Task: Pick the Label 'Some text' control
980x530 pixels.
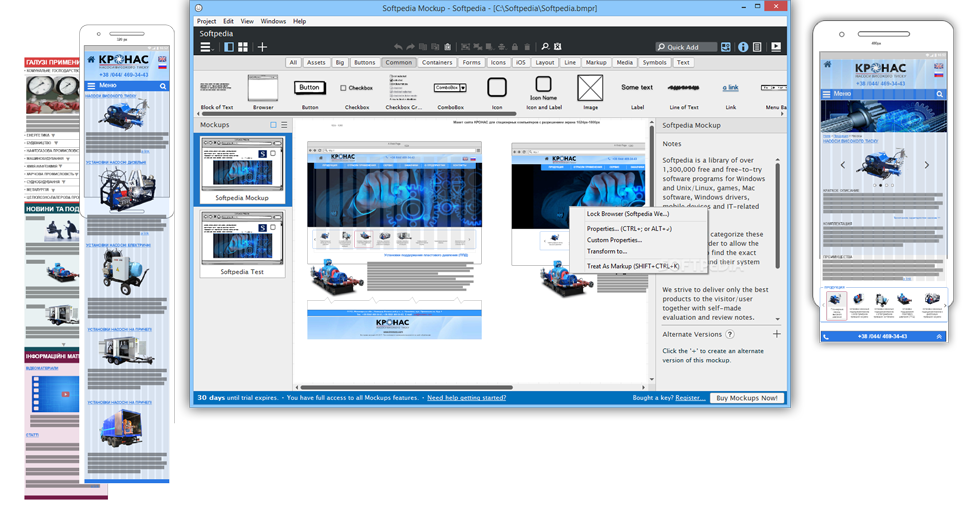Action: pyautogui.click(x=637, y=92)
